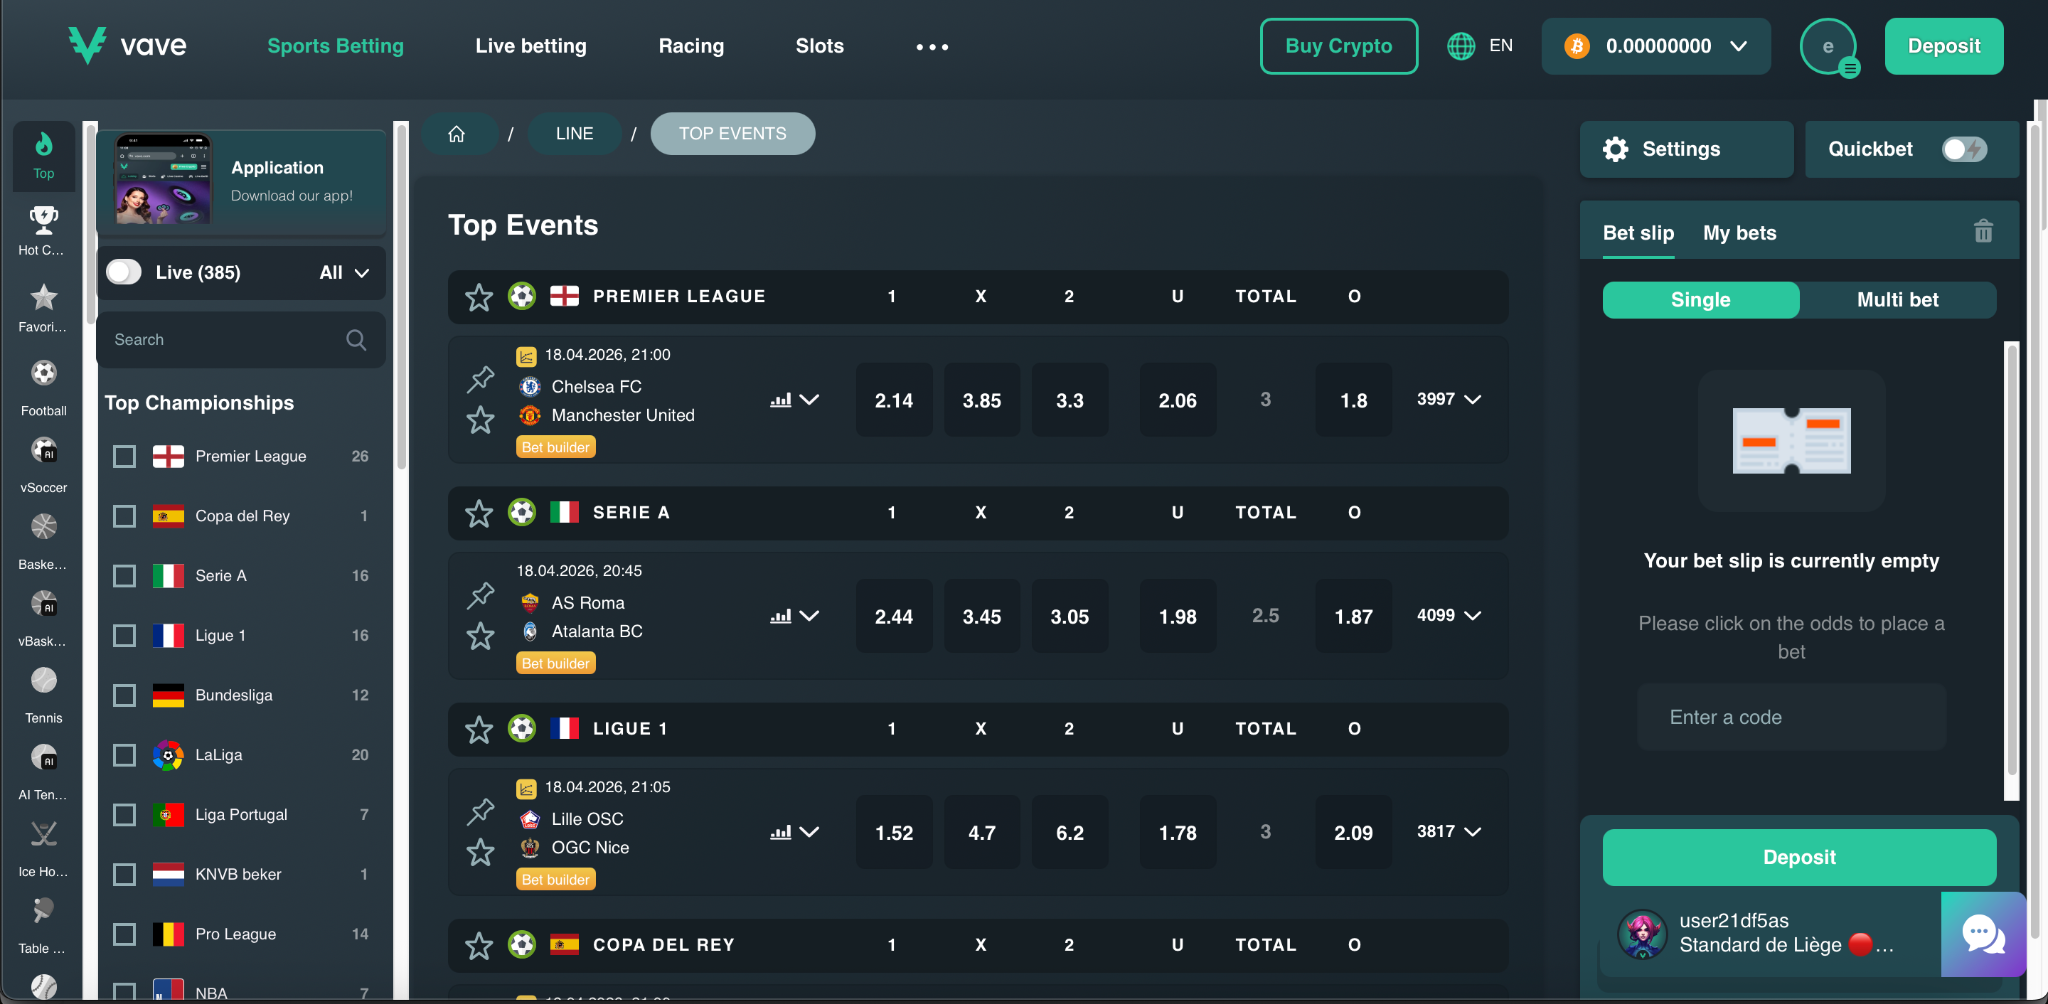Pin the Chelsea FC match

[x=480, y=379]
